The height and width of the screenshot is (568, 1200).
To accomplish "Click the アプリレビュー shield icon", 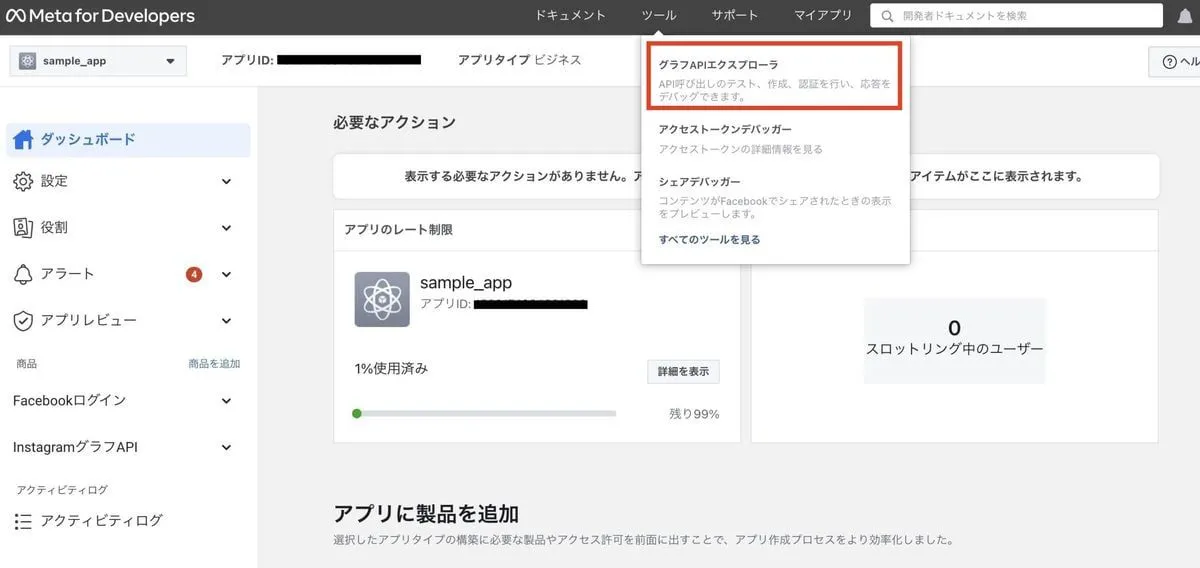I will point(24,321).
